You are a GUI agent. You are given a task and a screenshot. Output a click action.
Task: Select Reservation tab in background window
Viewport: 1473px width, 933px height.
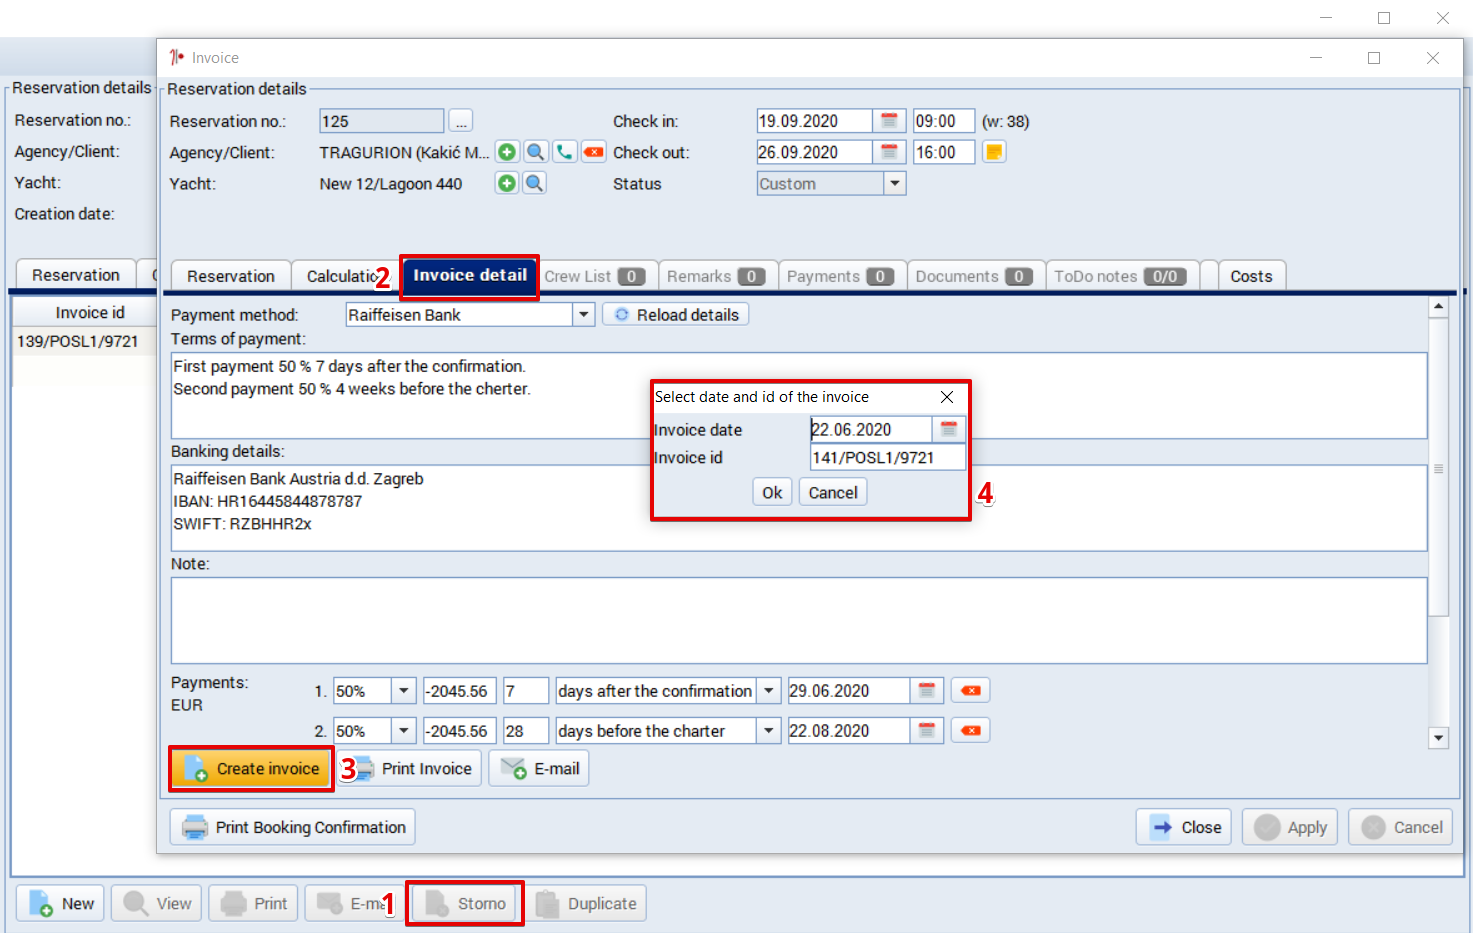point(76,275)
